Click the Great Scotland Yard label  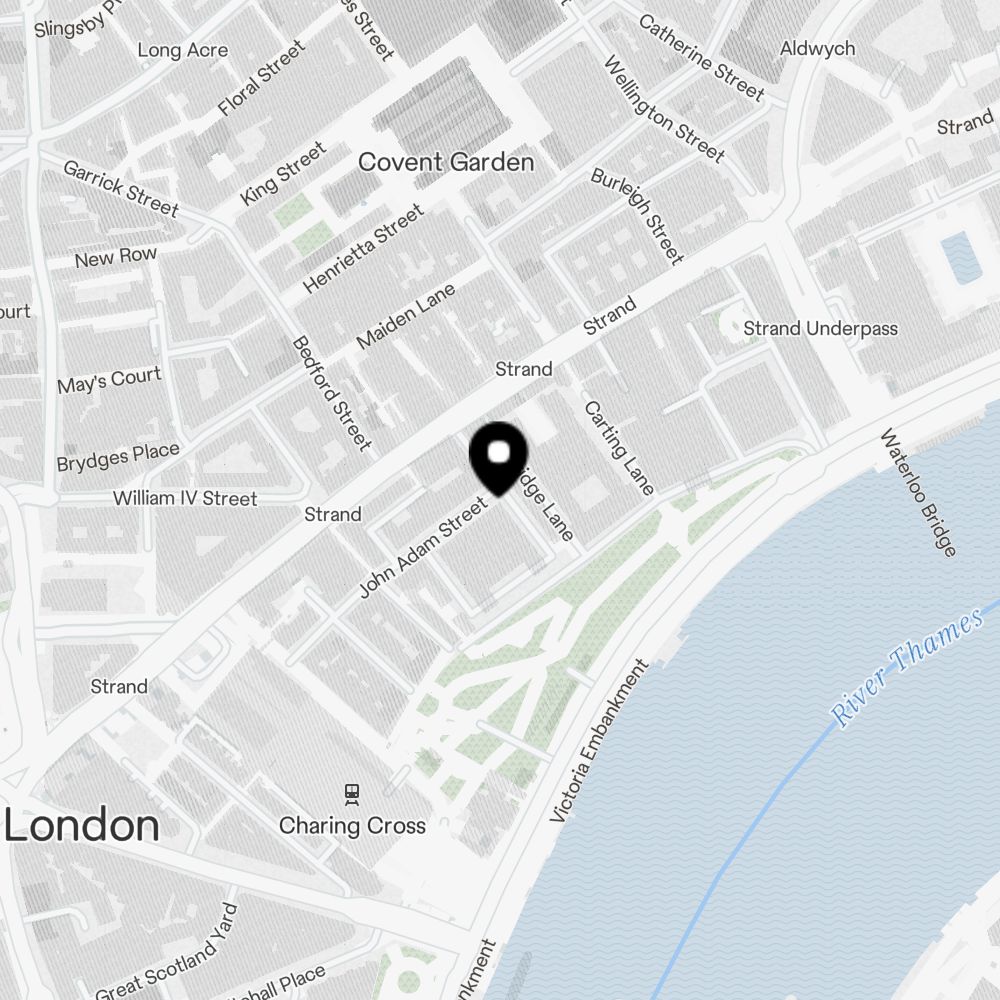[x=166, y=951]
